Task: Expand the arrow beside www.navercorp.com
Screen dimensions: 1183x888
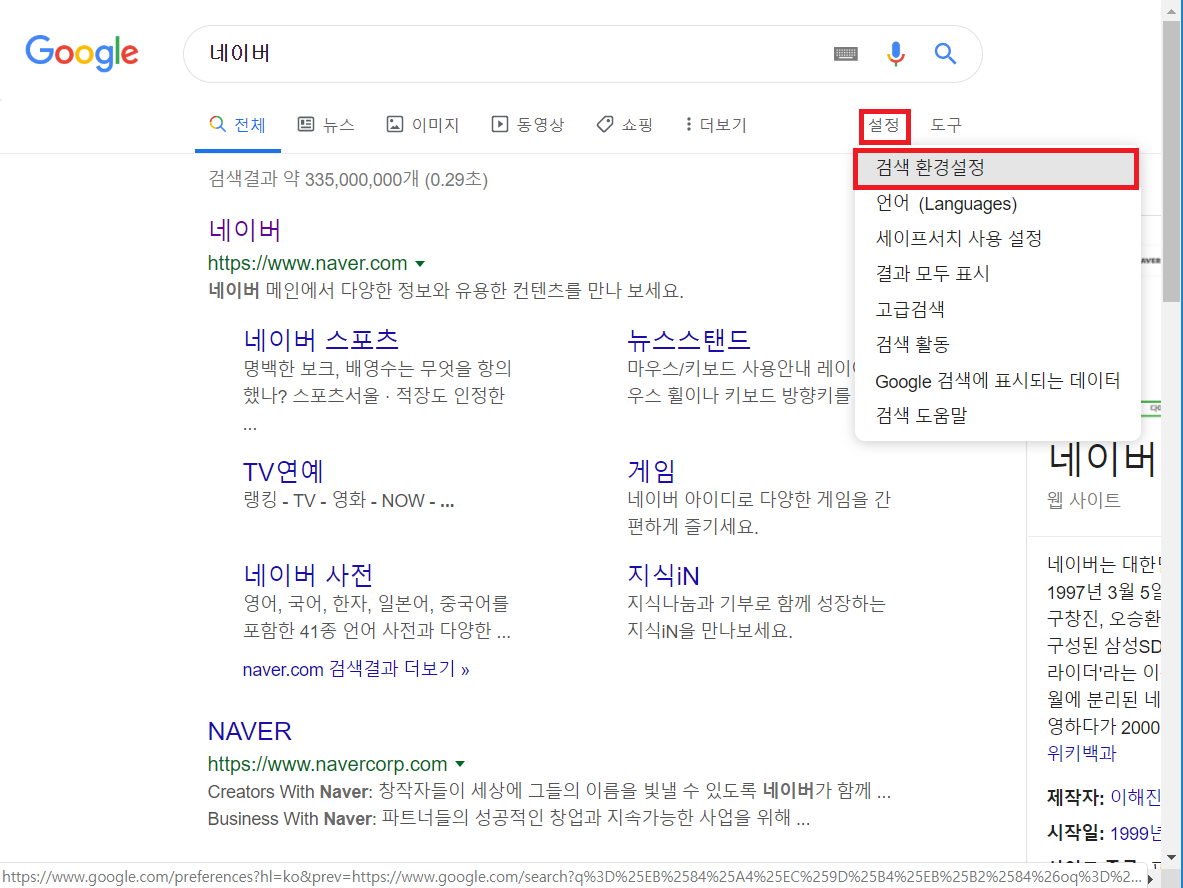Action: (x=459, y=765)
